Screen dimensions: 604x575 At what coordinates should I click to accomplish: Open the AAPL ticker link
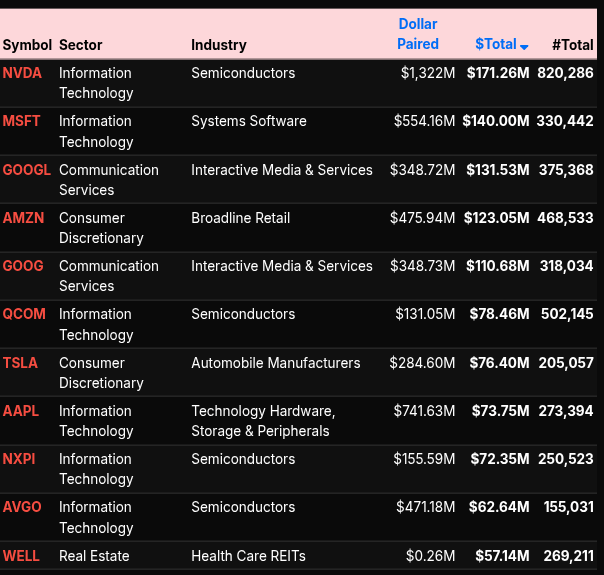click(21, 411)
